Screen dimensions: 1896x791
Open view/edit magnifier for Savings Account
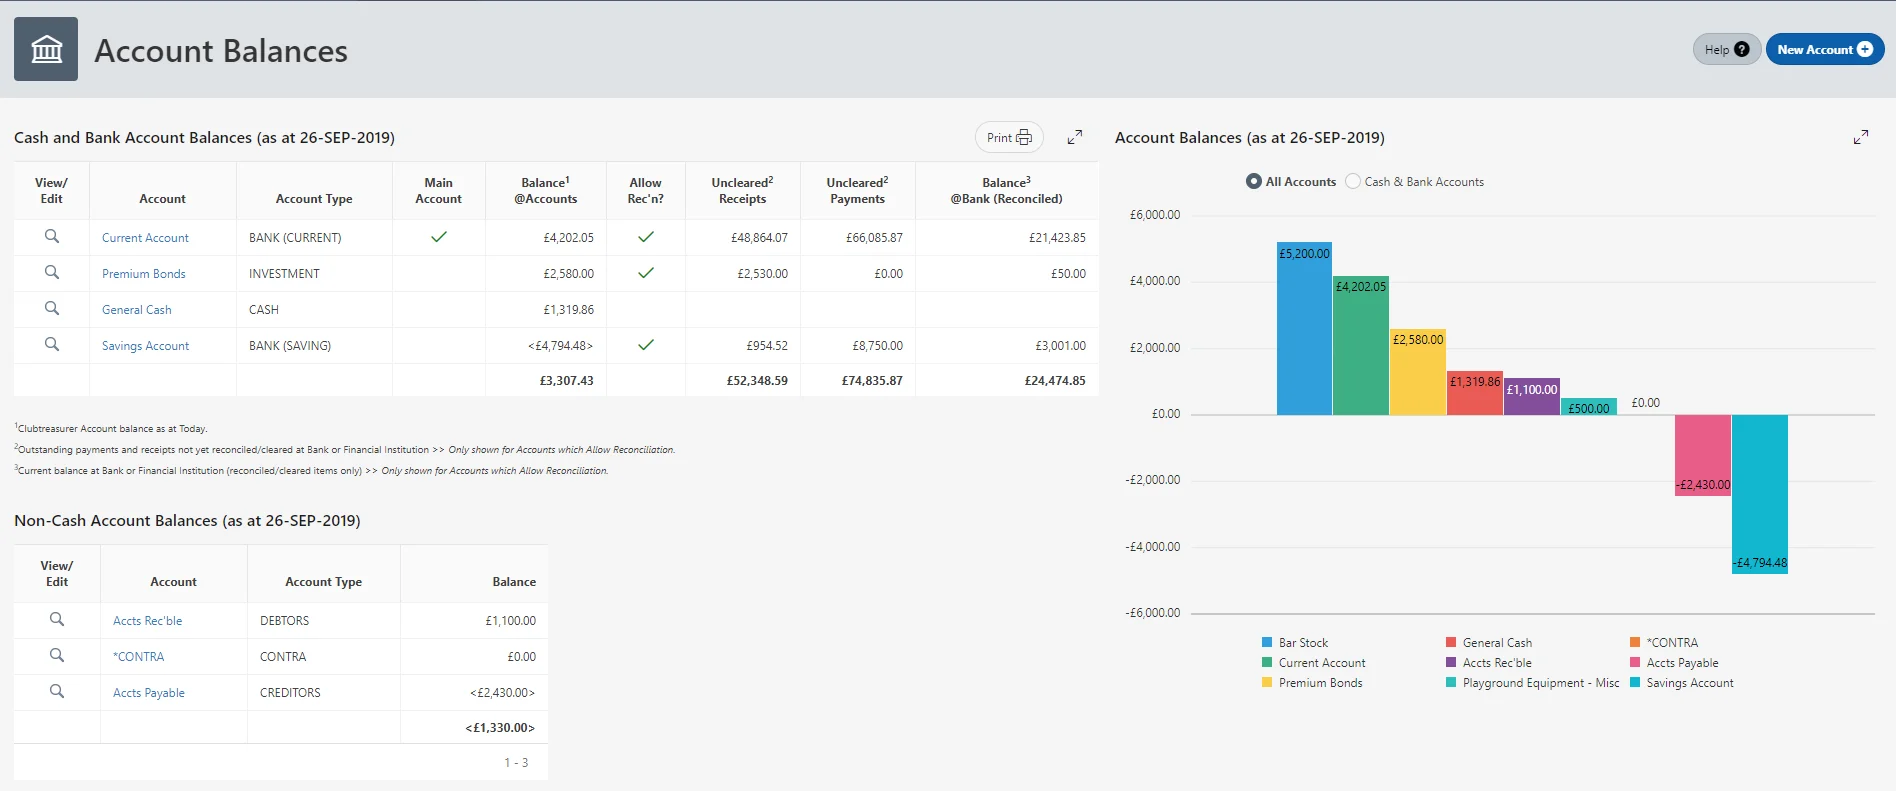coord(52,345)
